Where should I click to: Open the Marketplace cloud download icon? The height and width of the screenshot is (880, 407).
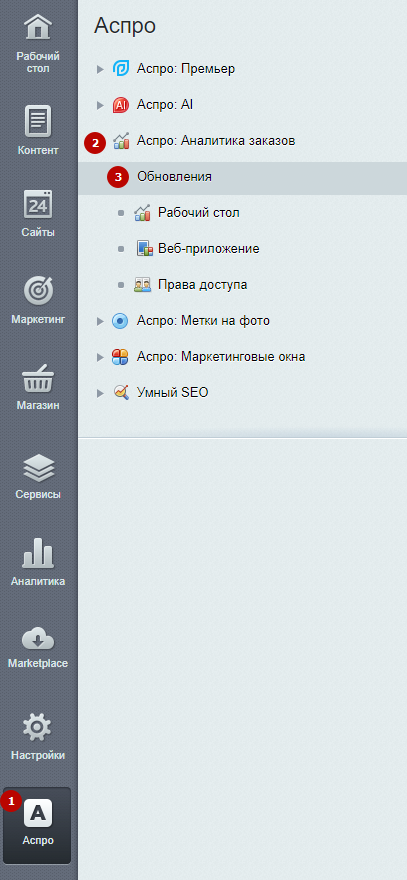pyautogui.click(x=38, y=639)
